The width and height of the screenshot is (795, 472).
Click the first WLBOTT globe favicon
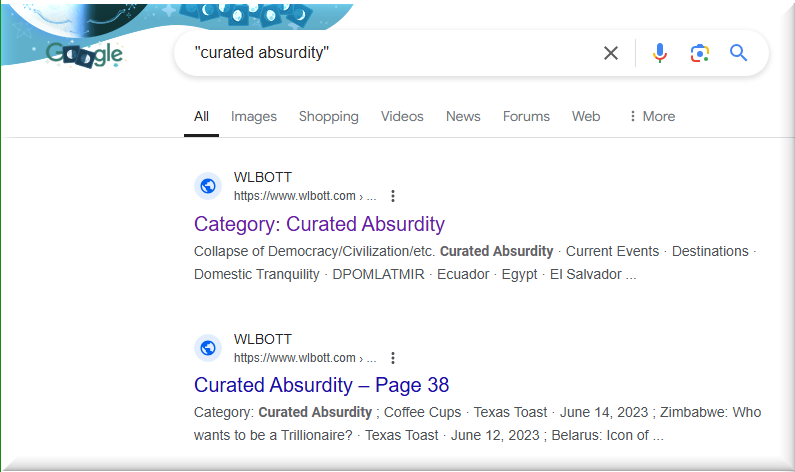click(208, 186)
